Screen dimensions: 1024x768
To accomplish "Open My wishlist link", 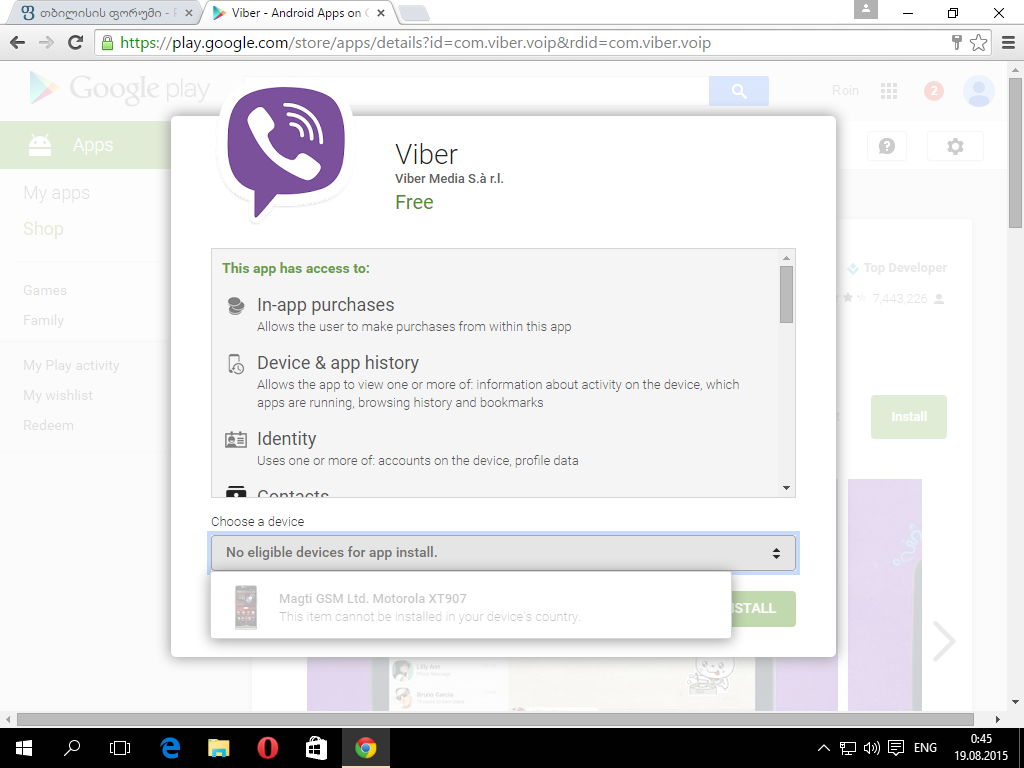I will [x=57, y=396].
